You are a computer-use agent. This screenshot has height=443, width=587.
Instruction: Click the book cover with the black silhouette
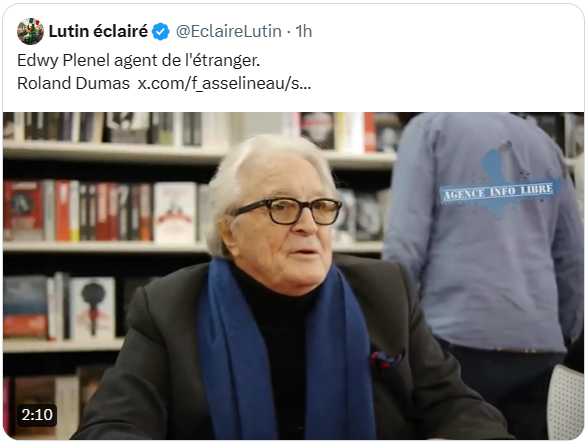[93, 308]
